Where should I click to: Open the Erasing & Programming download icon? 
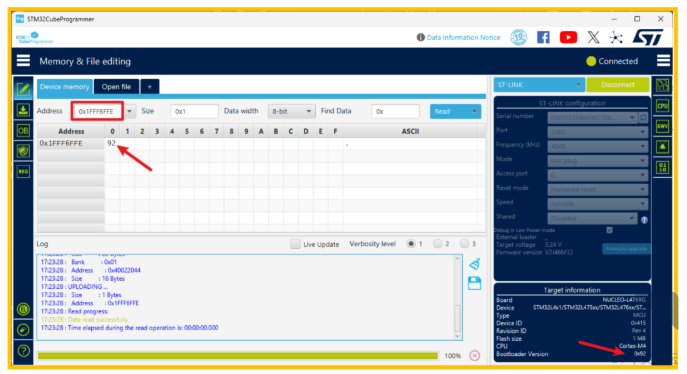(x=23, y=109)
